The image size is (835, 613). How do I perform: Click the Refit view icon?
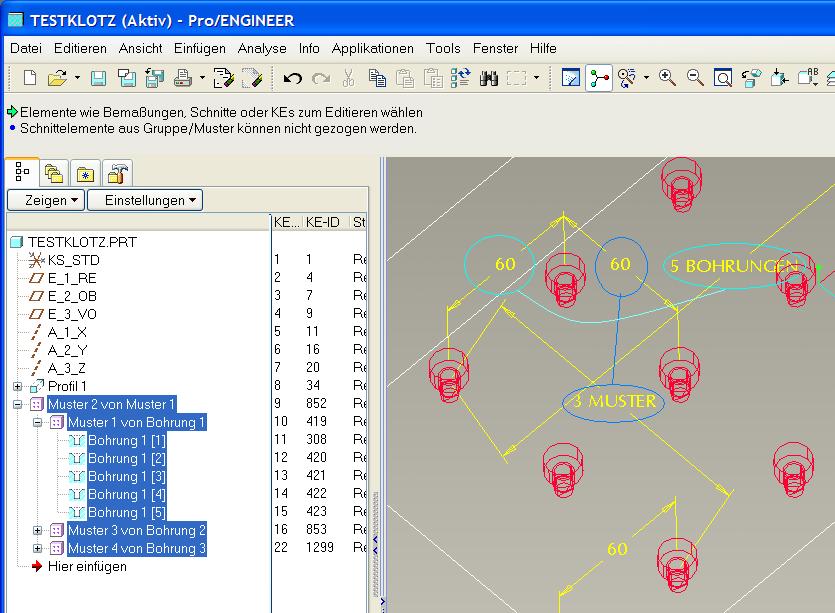(x=723, y=78)
